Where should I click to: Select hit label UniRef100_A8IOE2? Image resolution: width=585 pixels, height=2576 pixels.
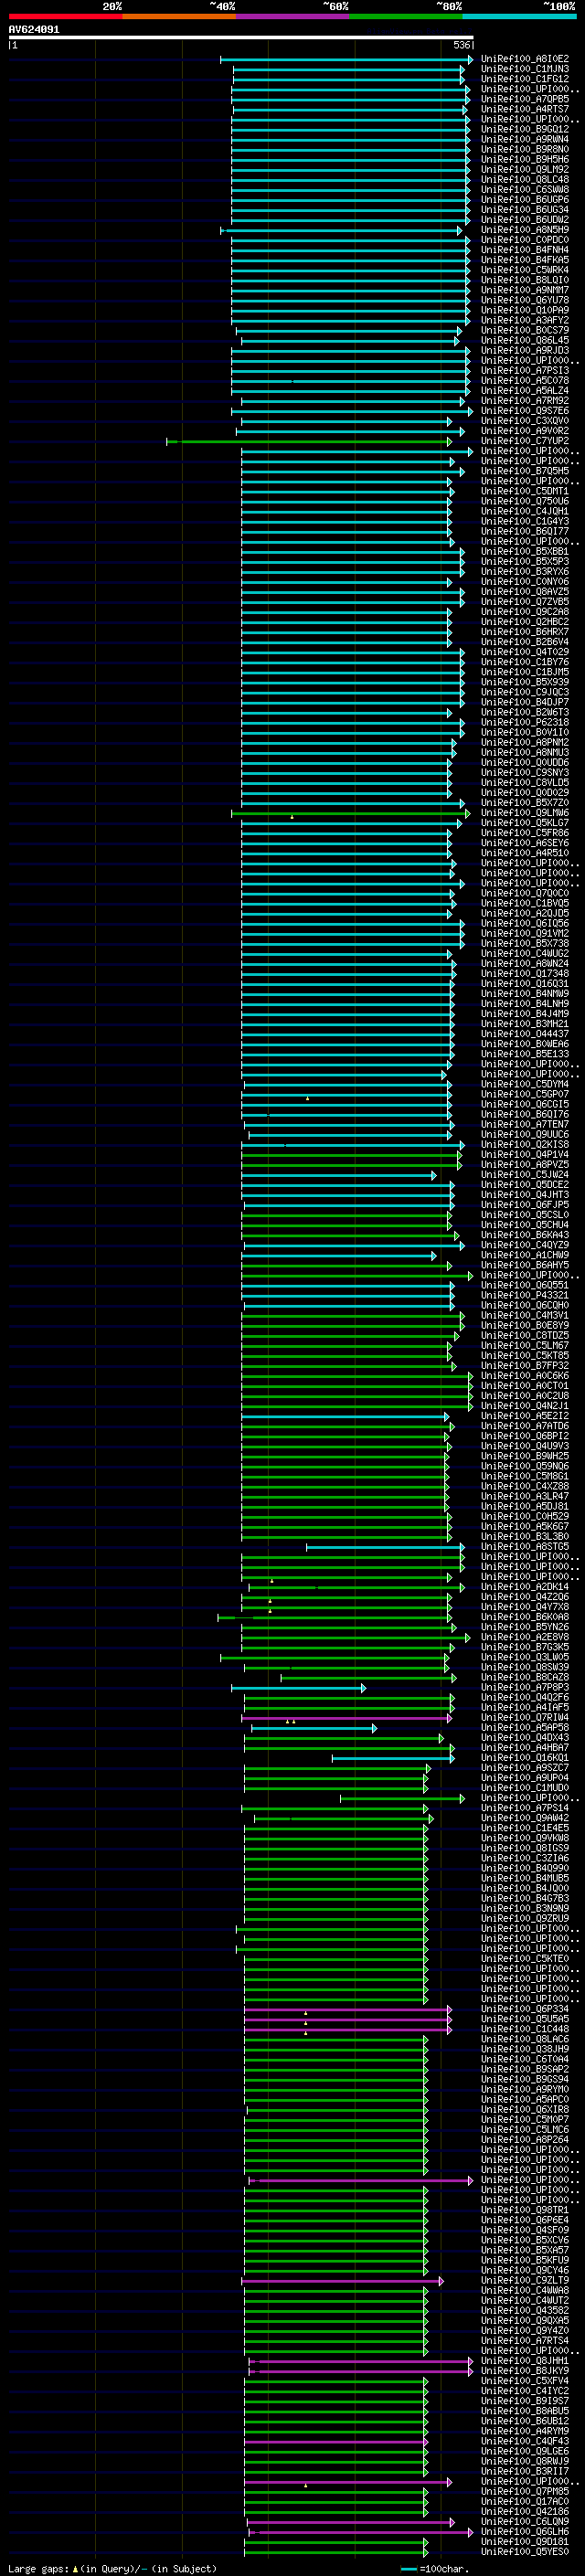click(525, 59)
